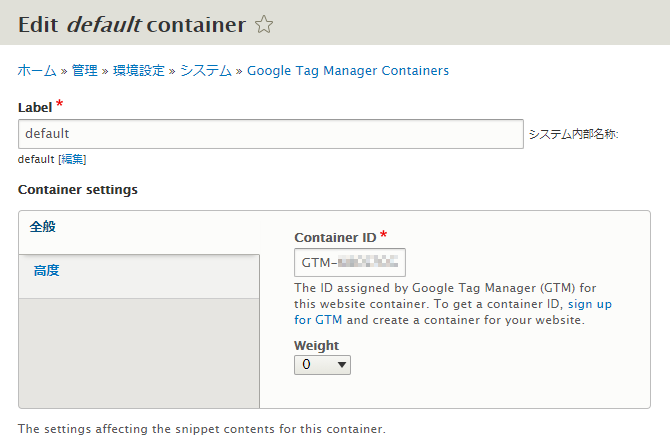Click the star shortcut icon beside title
The height and width of the screenshot is (448, 670).
tap(264, 24)
